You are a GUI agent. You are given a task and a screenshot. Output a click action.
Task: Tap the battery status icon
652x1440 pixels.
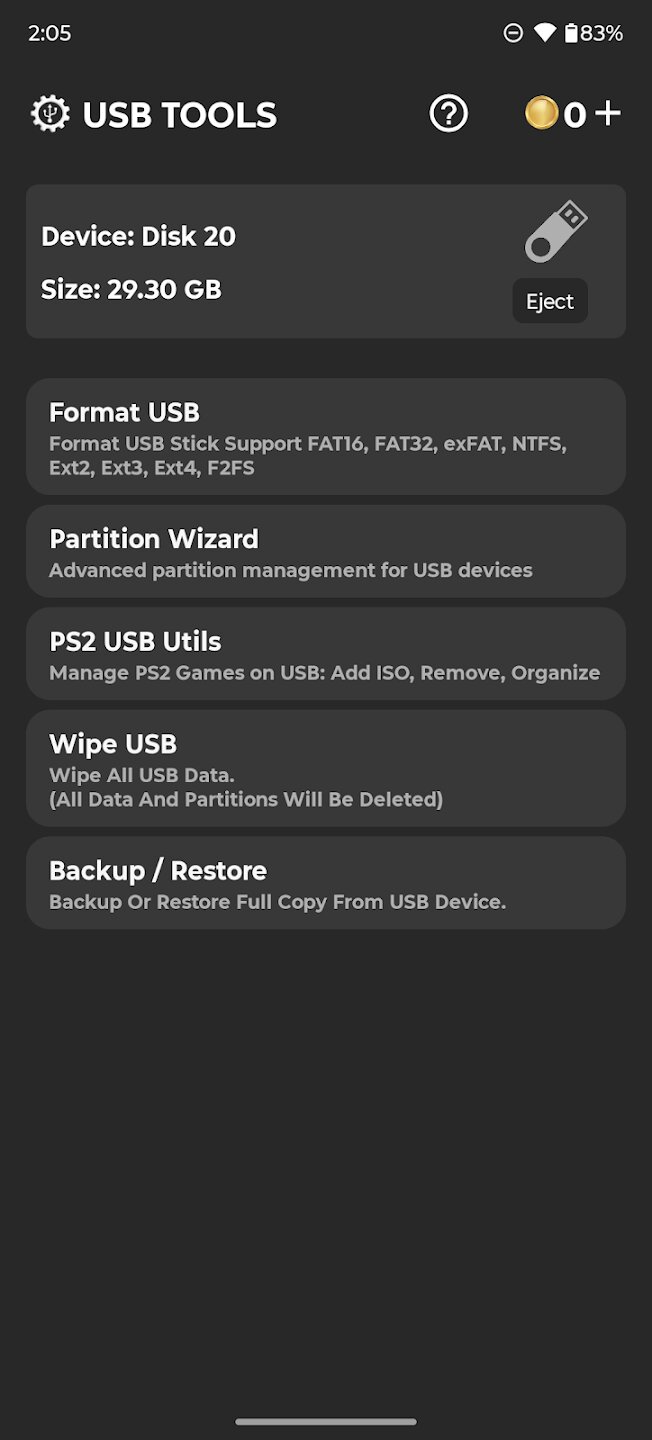571,33
